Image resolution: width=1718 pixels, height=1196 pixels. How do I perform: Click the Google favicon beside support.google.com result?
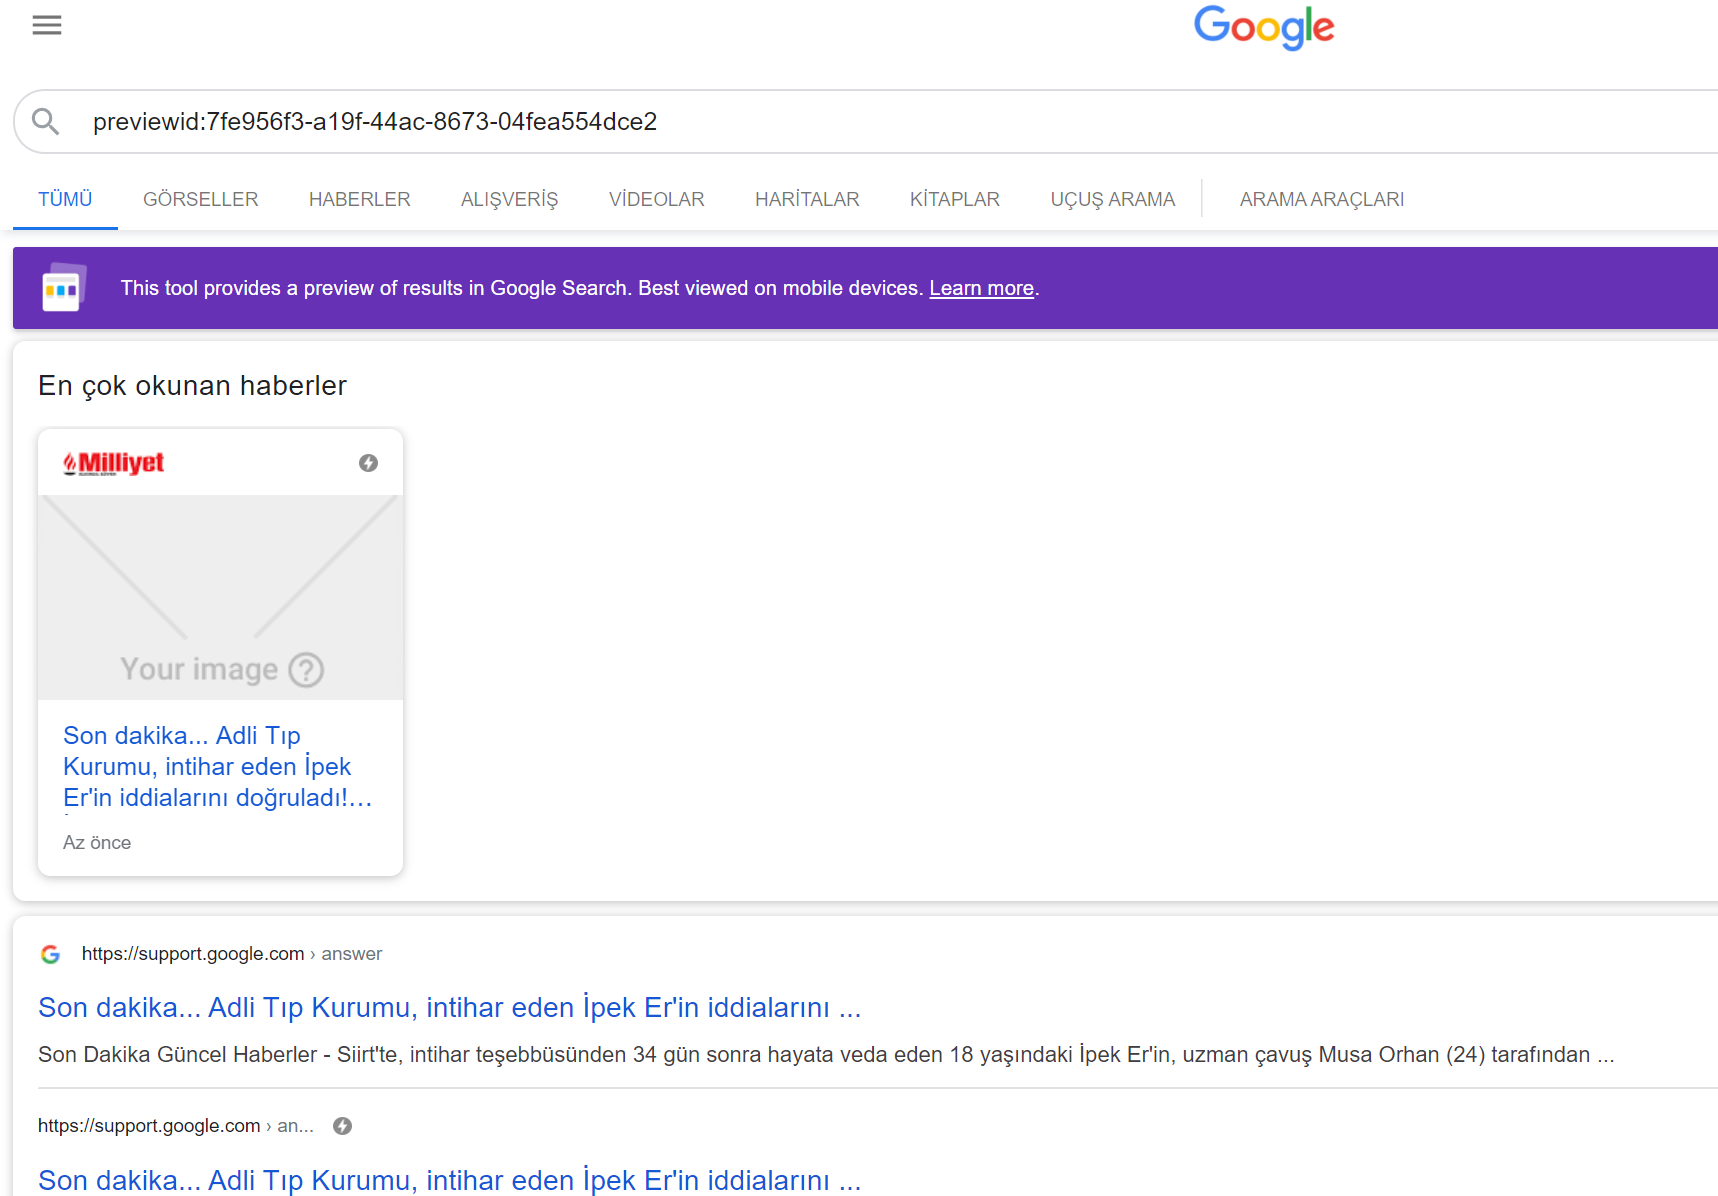pos(50,954)
